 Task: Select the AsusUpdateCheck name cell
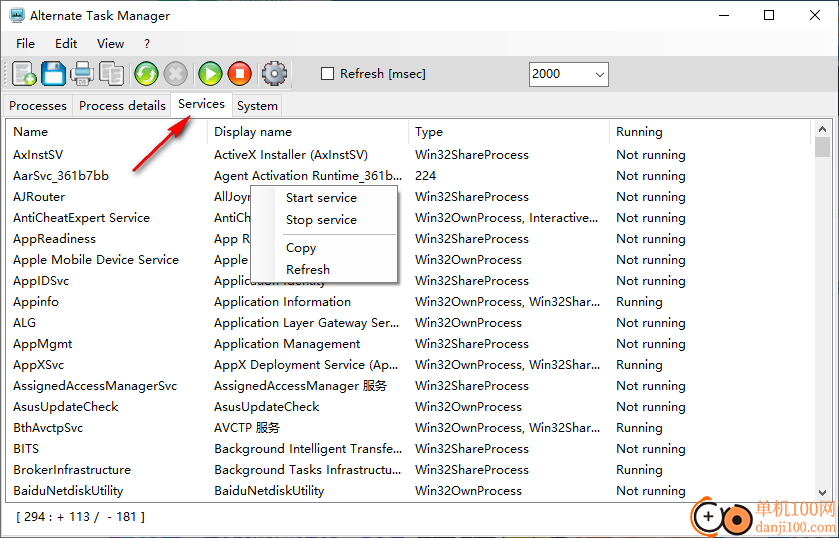(66, 407)
